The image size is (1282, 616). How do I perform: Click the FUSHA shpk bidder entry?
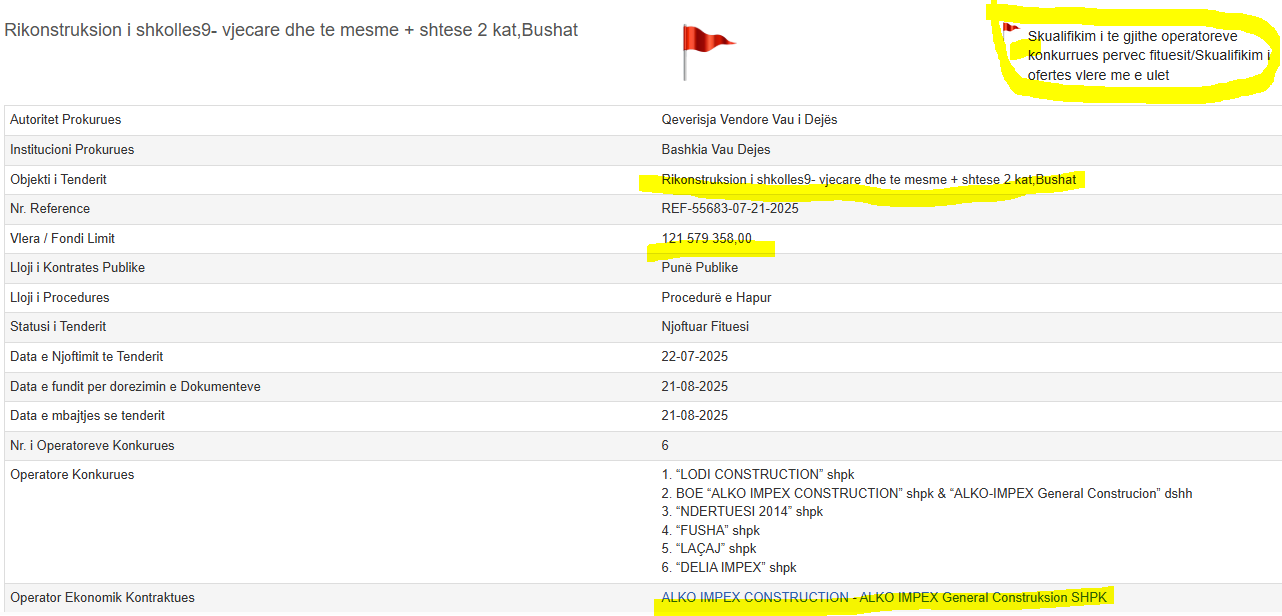click(x=710, y=531)
